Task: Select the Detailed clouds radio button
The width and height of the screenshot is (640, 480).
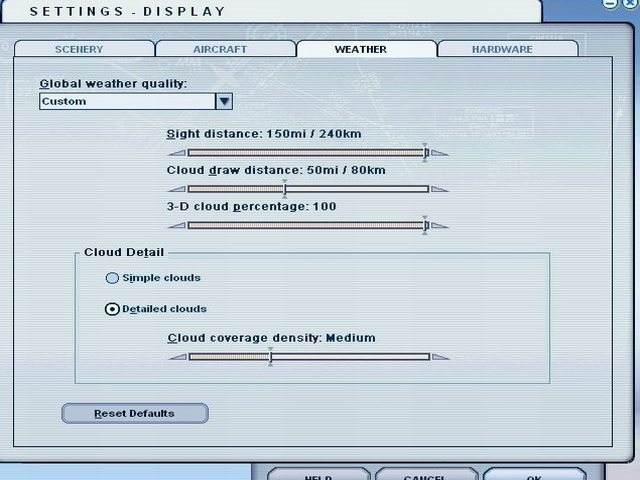Action: point(112,309)
